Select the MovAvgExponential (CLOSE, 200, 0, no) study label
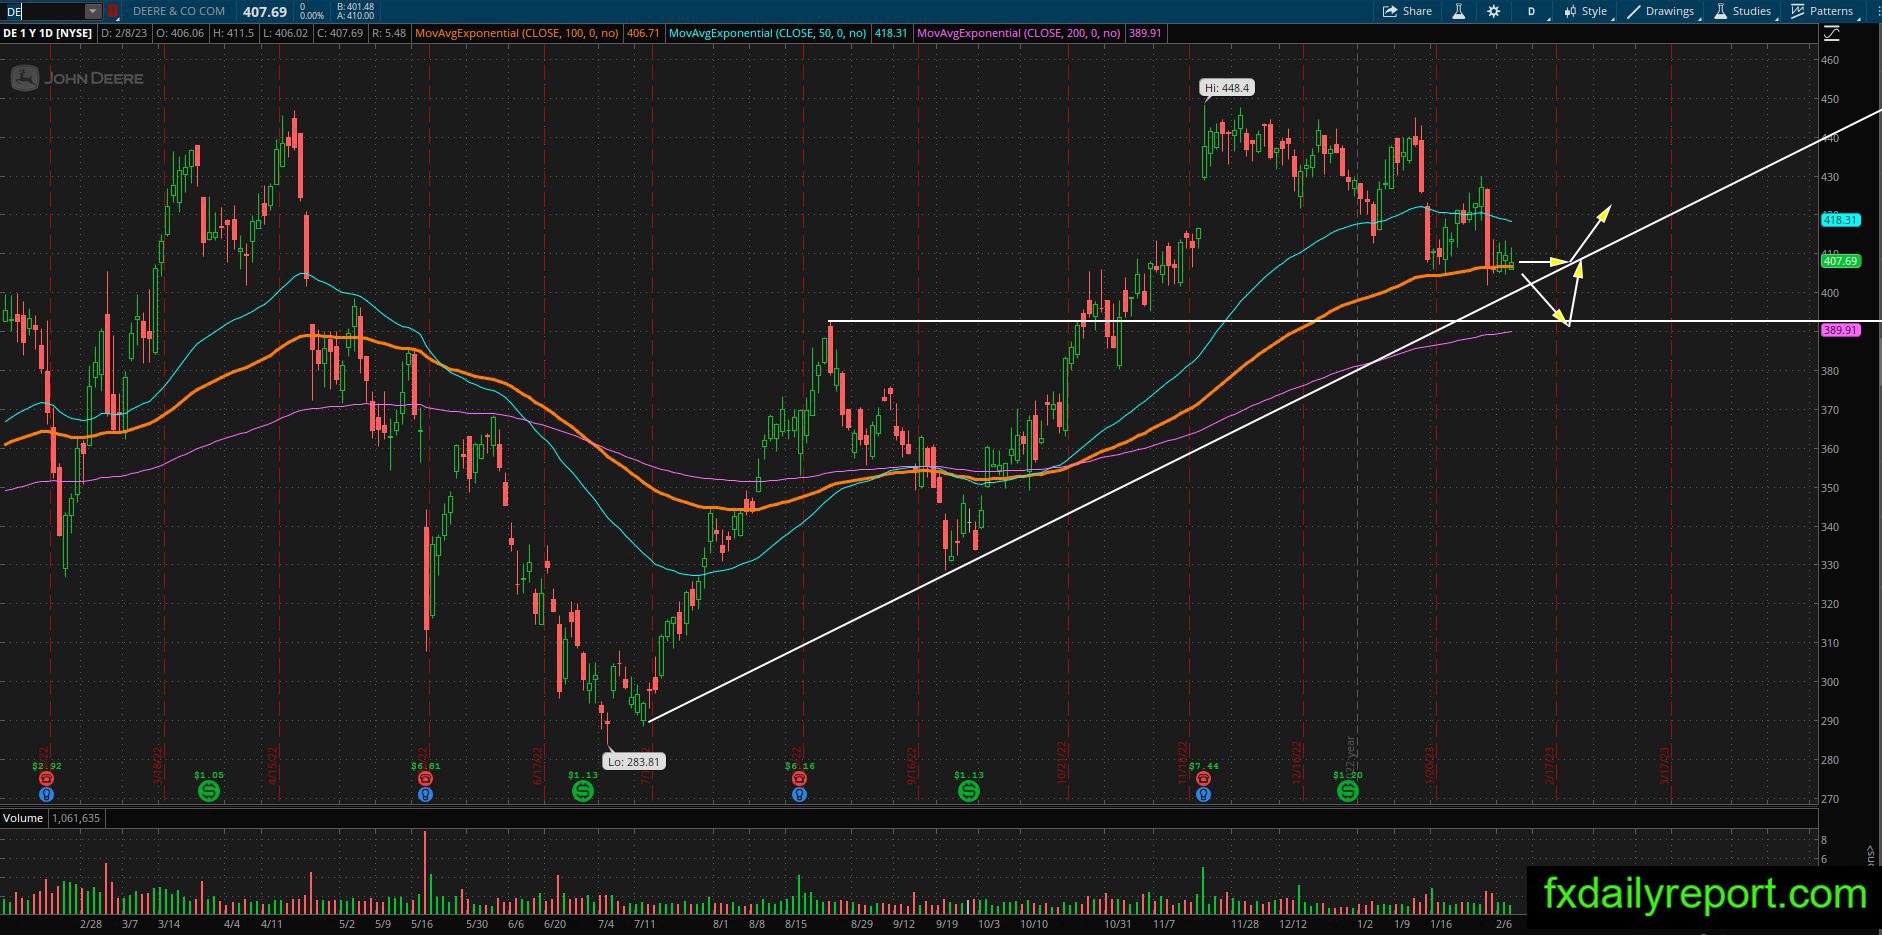The height and width of the screenshot is (935, 1882). [x=1018, y=33]
